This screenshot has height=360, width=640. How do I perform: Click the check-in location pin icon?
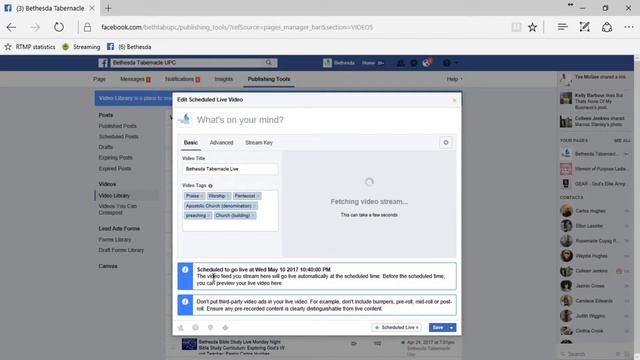(210, 328)
